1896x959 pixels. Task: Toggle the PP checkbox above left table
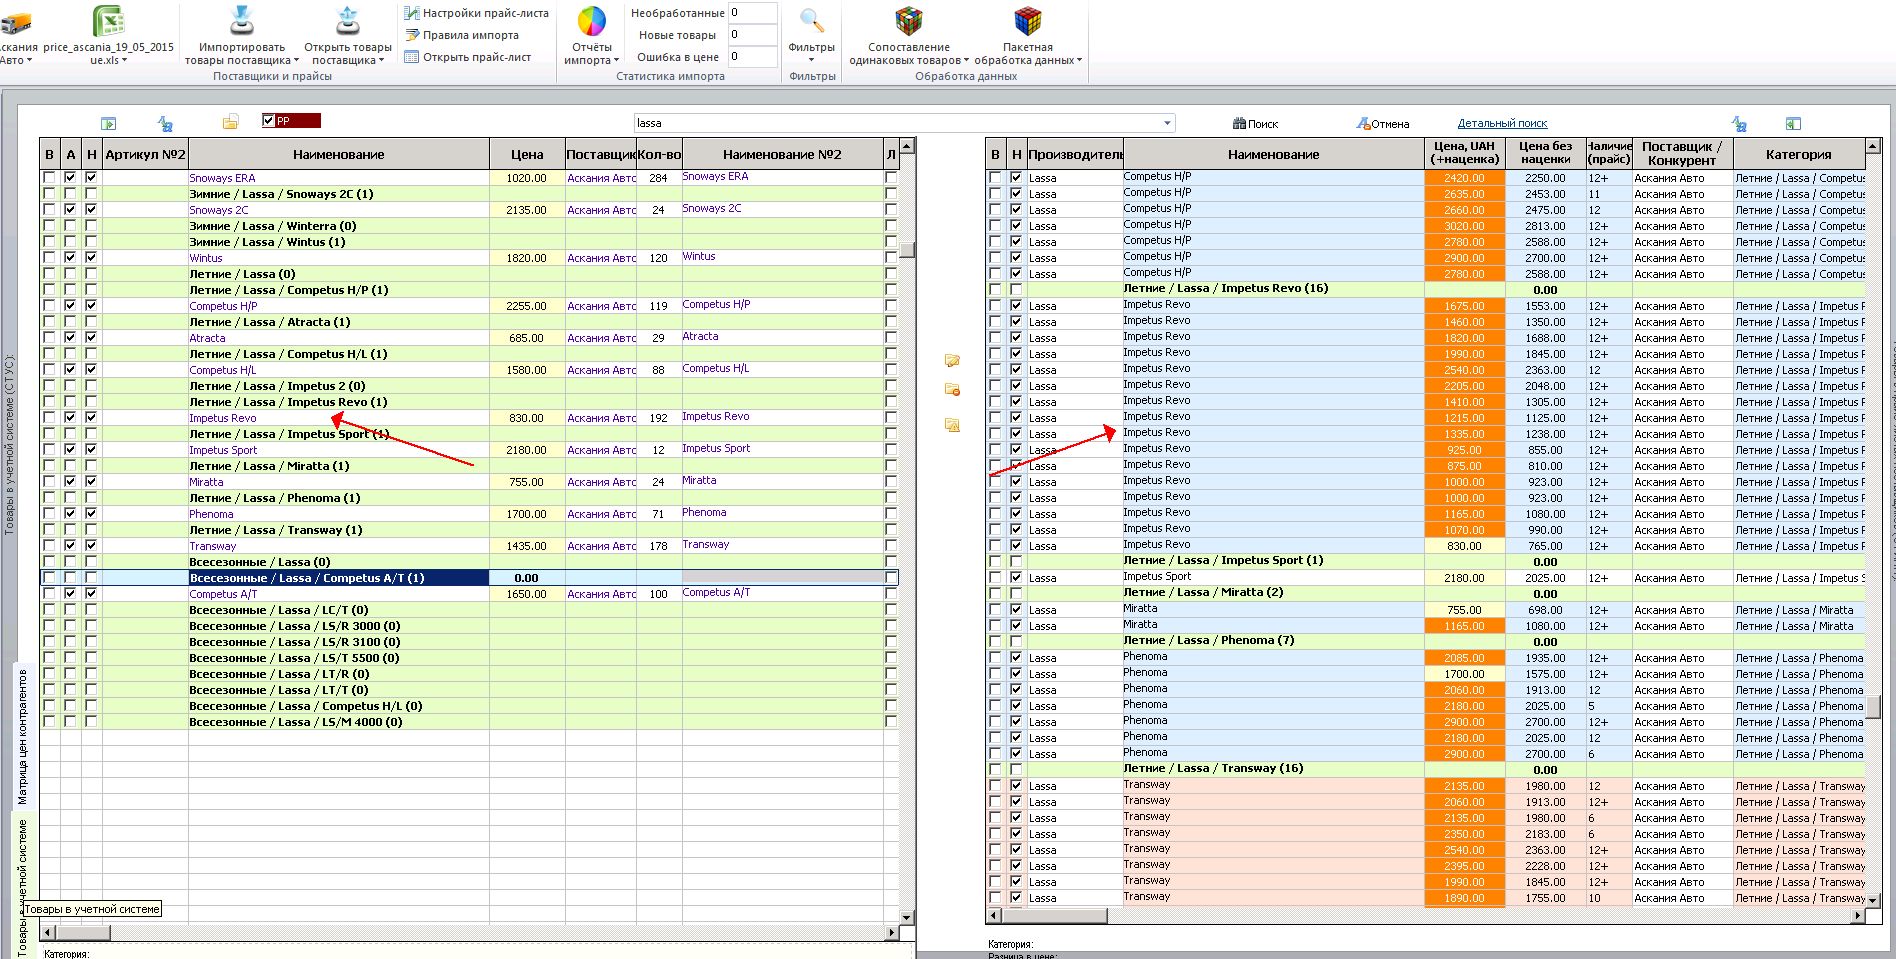pos(268,121)
